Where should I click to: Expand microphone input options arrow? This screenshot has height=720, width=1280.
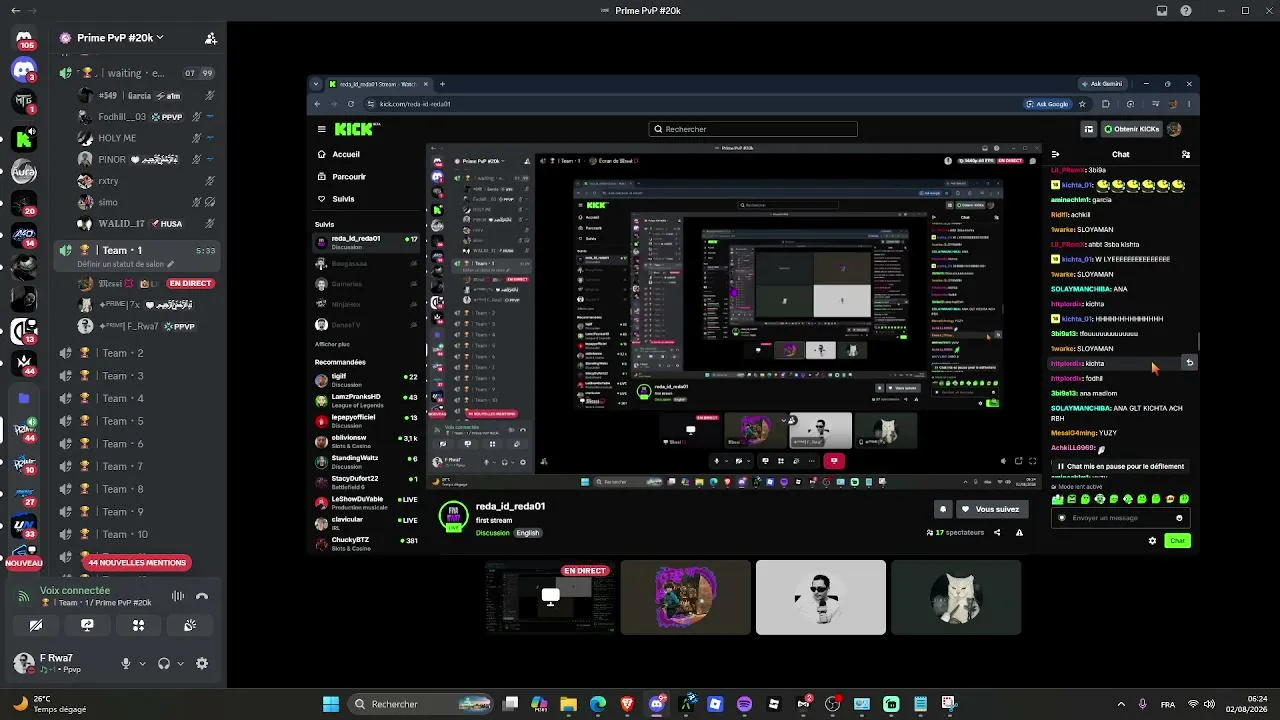(x=142, y=663)
